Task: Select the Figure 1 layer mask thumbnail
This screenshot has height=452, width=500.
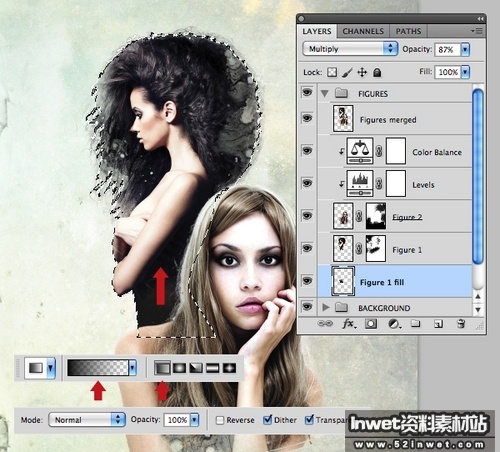Action: tap(376, 249)
